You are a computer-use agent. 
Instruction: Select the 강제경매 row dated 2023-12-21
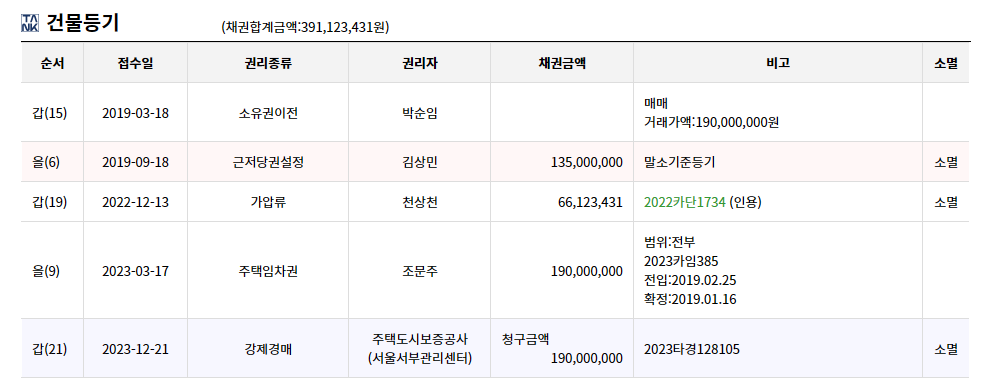495,349
